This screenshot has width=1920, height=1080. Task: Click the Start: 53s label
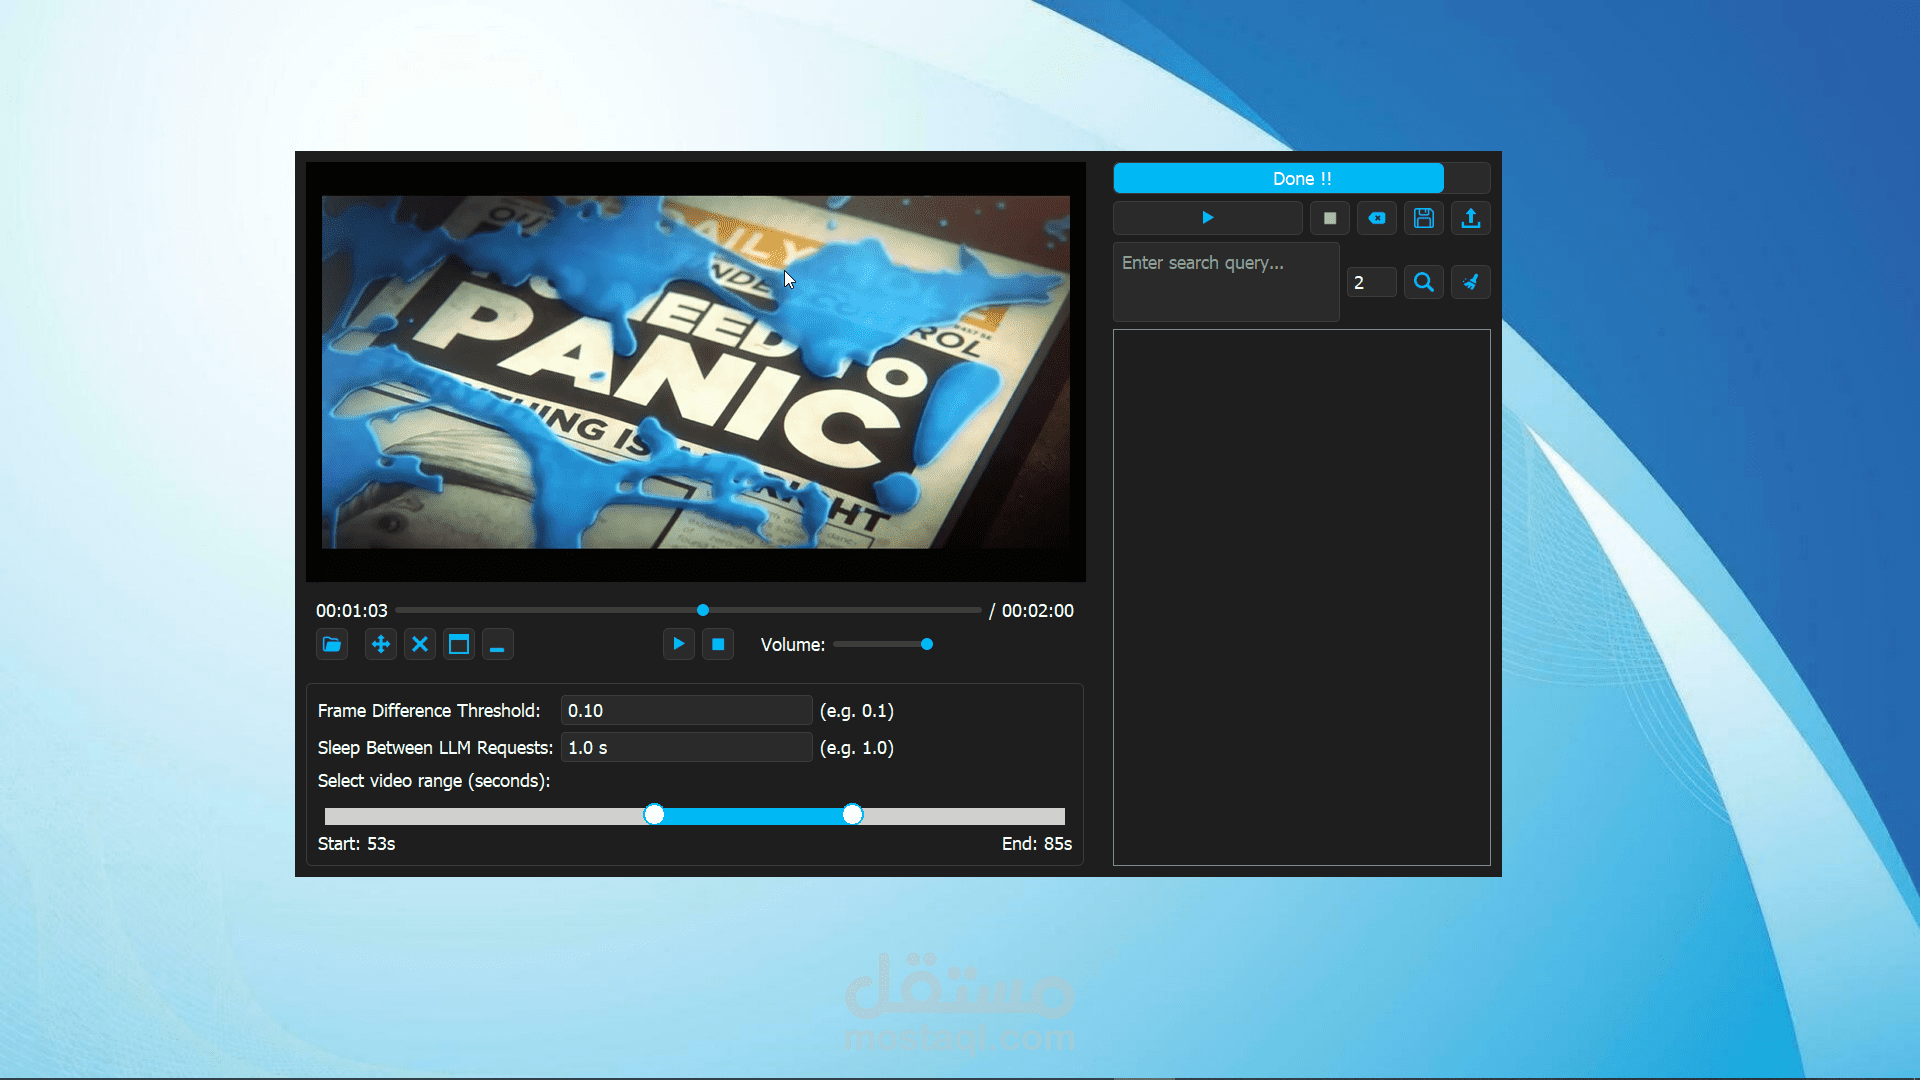click(x=356, y=843)
